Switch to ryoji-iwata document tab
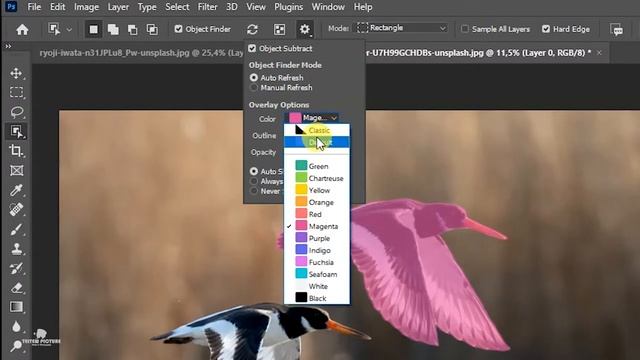The width and height of the screenshot is (640, 360). (x=141, y=53)
